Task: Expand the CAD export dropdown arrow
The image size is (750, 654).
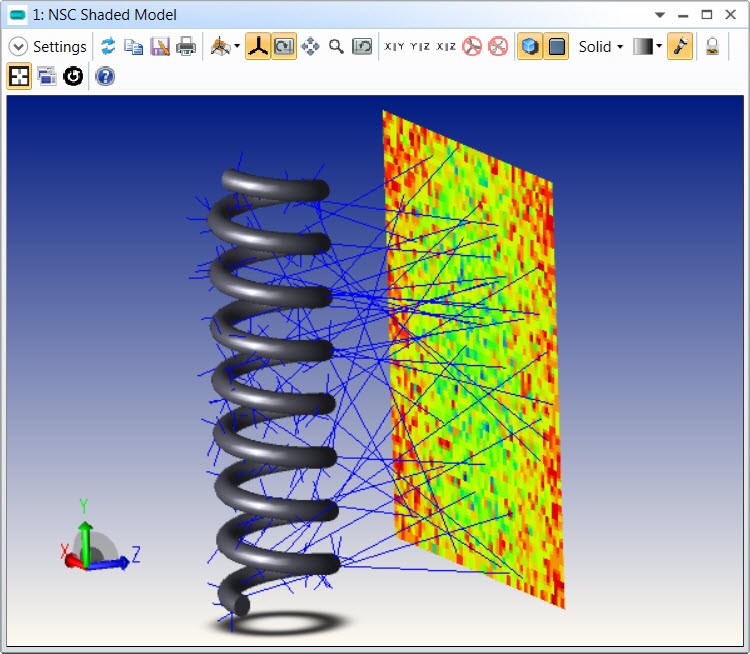Action: point(237,46)
